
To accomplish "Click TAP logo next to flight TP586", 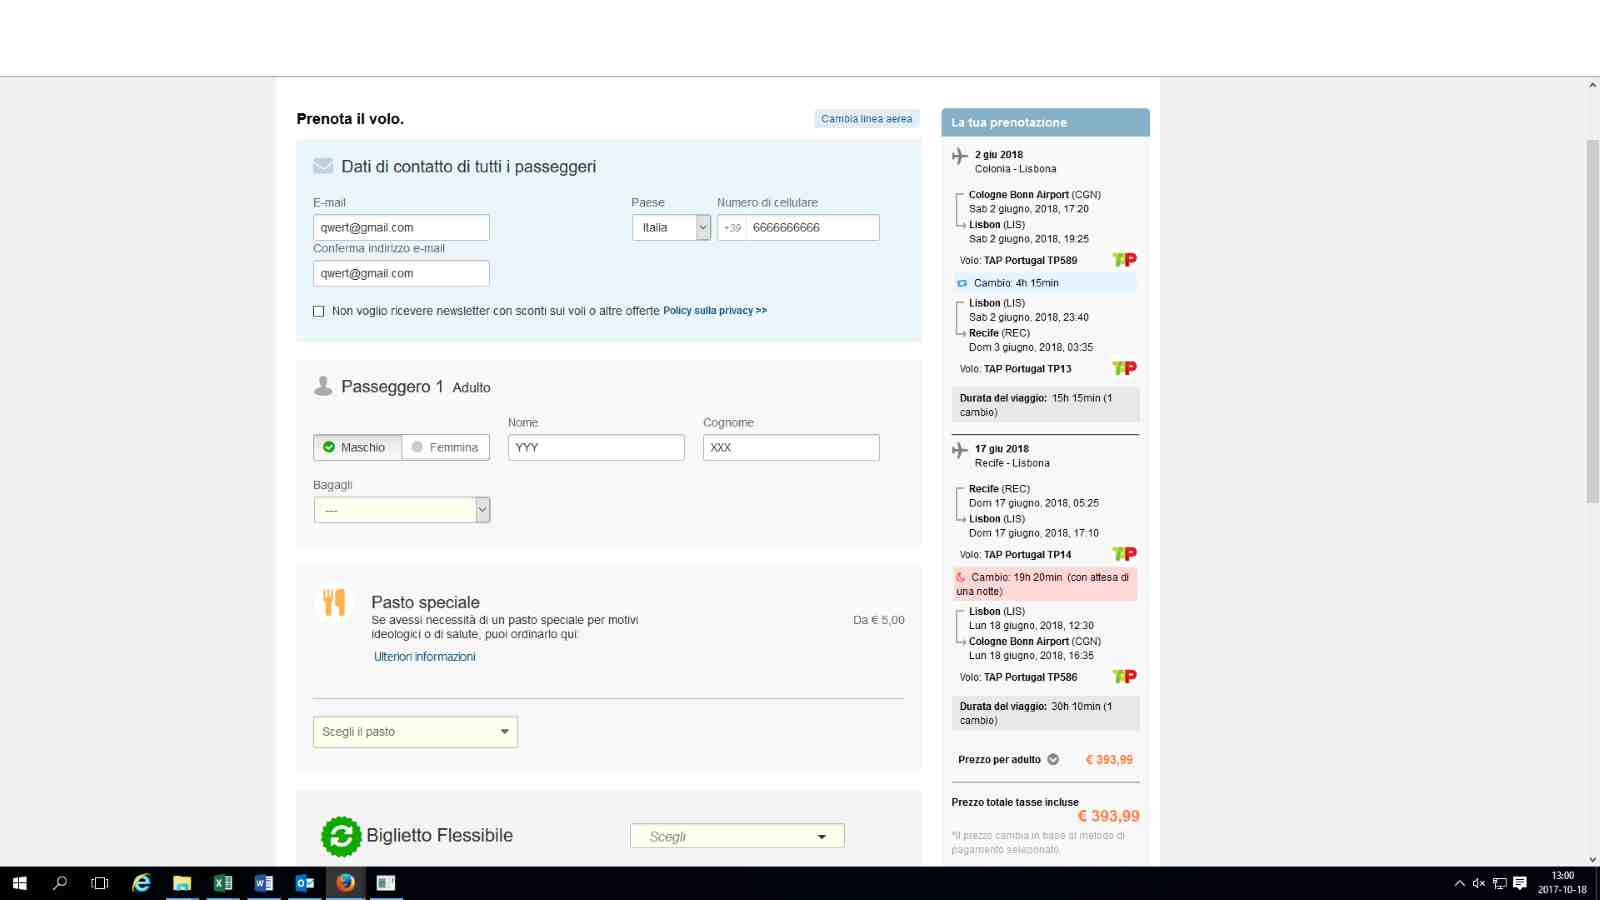I will [1124, 677].
